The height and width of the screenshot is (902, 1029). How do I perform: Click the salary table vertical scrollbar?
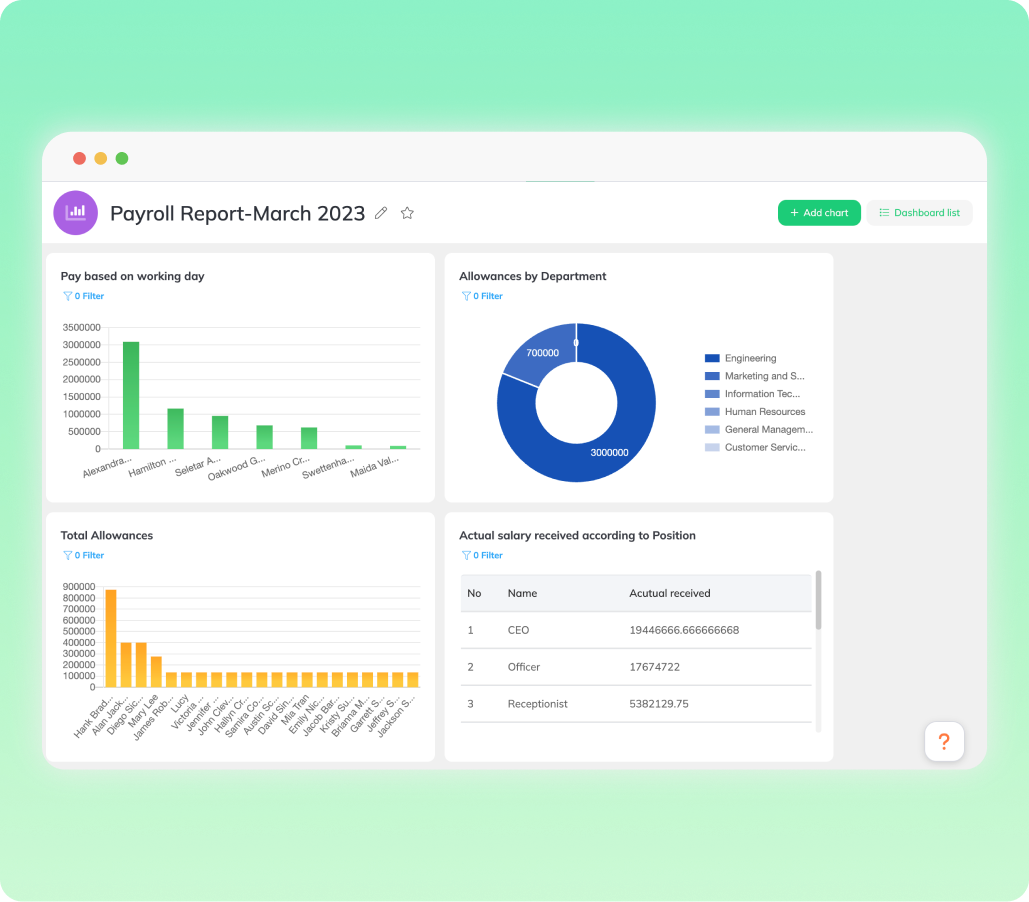pos(818,600)
